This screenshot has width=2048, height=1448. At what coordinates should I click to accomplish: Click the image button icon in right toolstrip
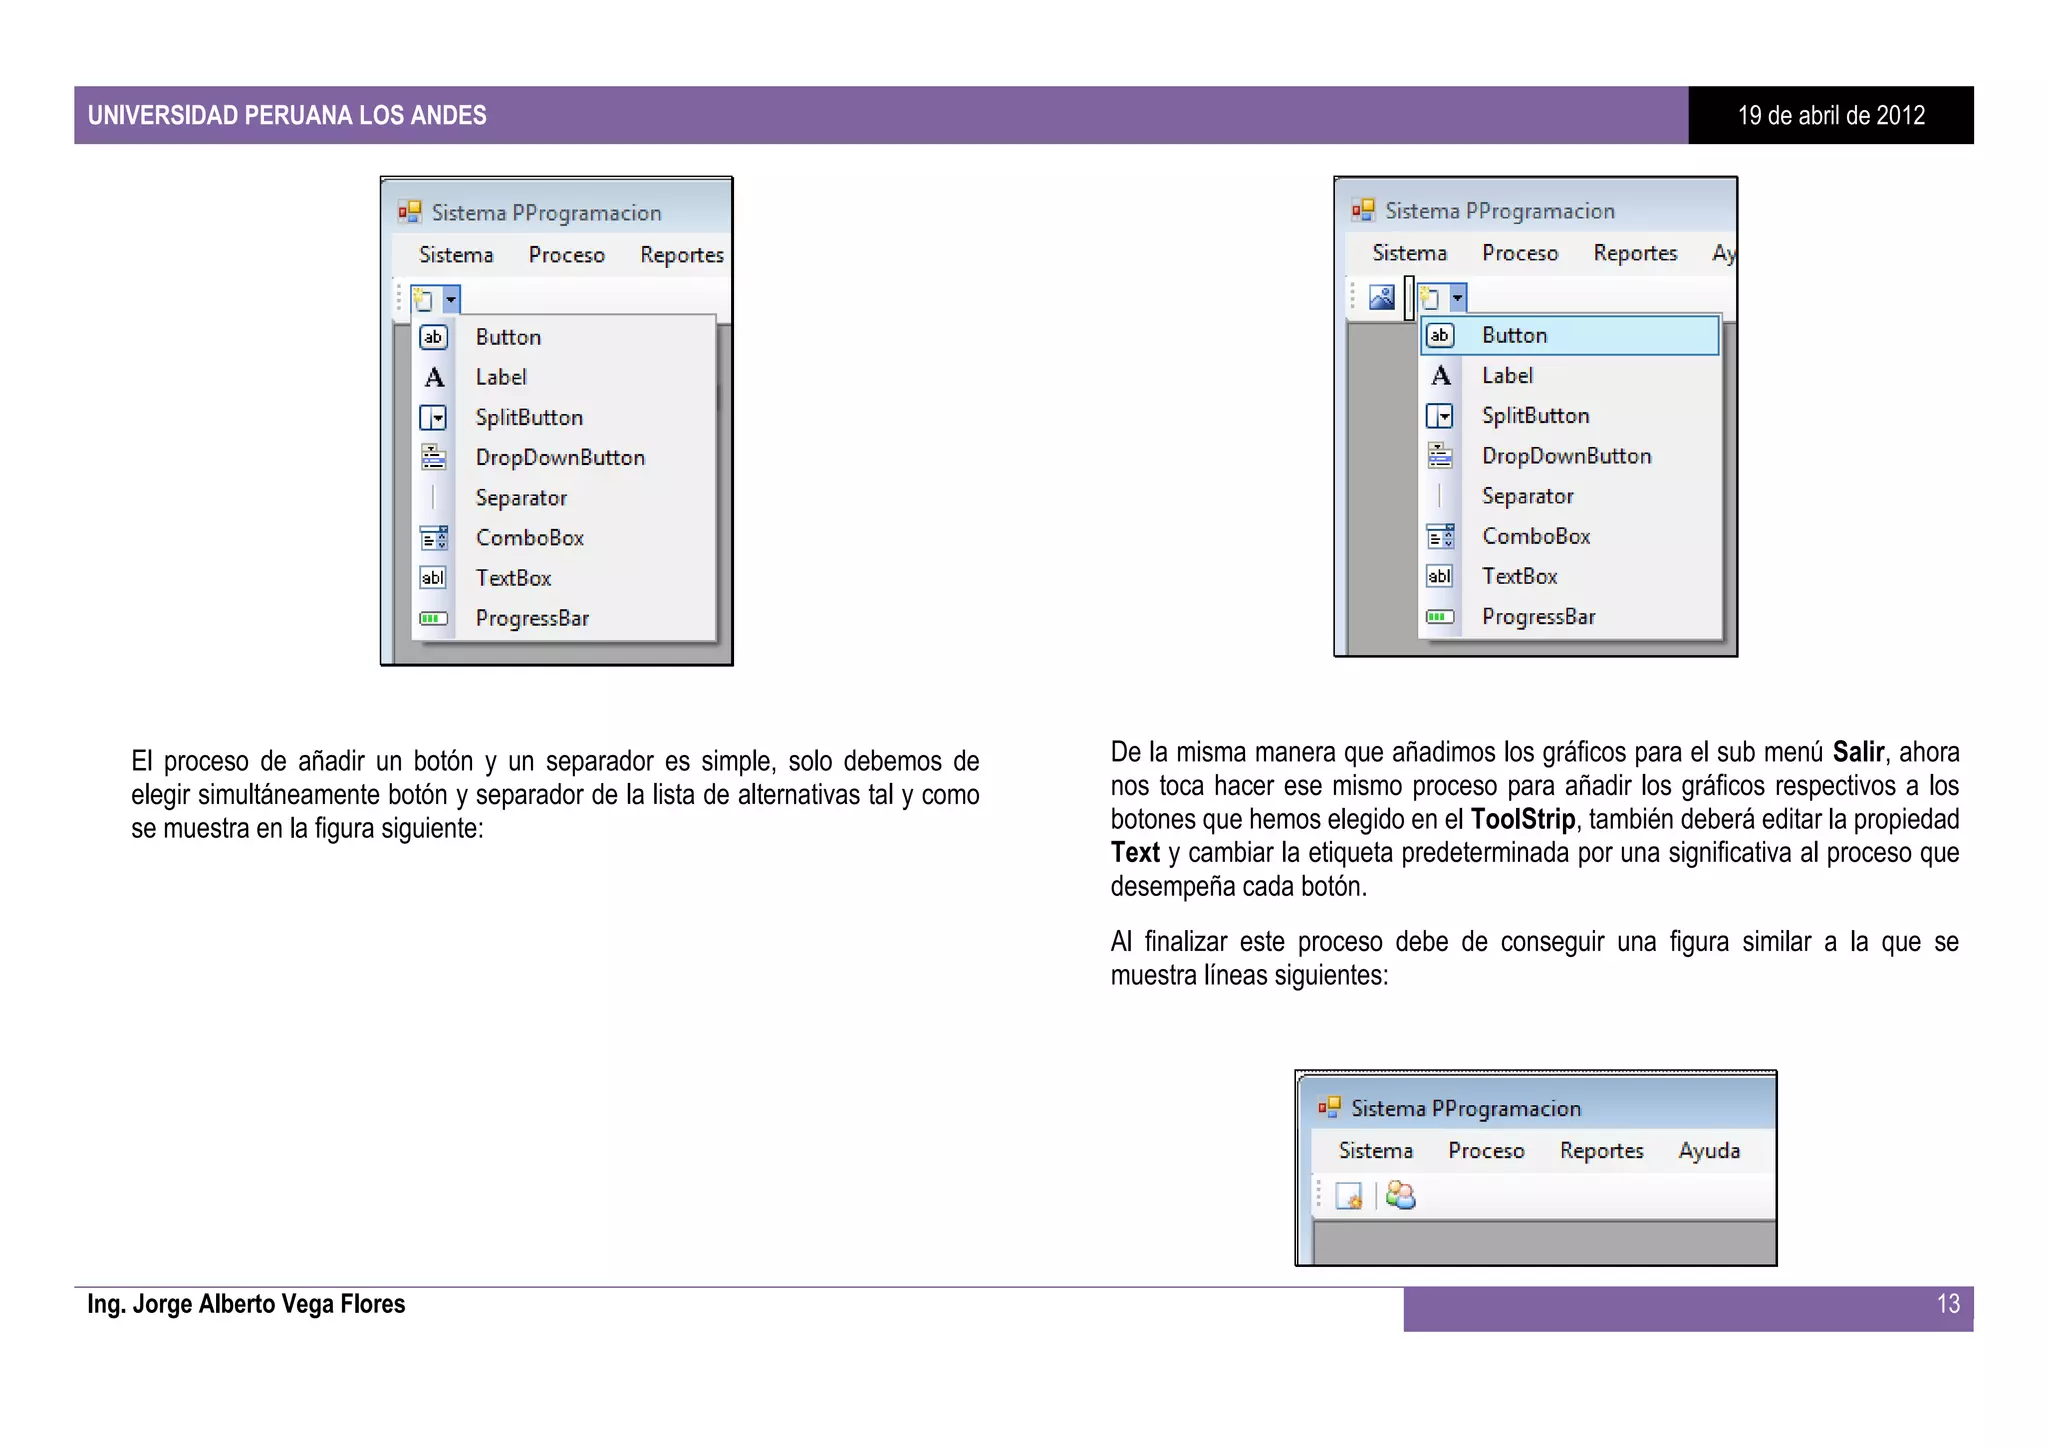tap(1381, 298)
